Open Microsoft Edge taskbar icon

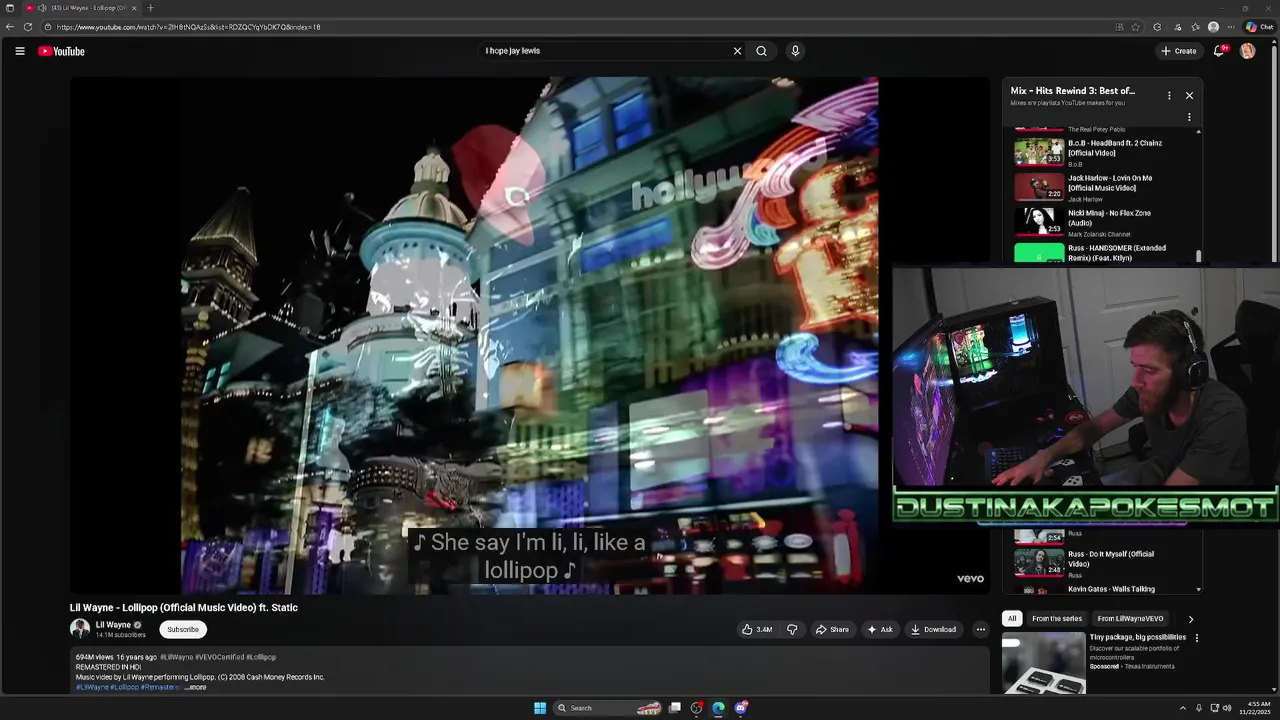[x=718, y=708]
